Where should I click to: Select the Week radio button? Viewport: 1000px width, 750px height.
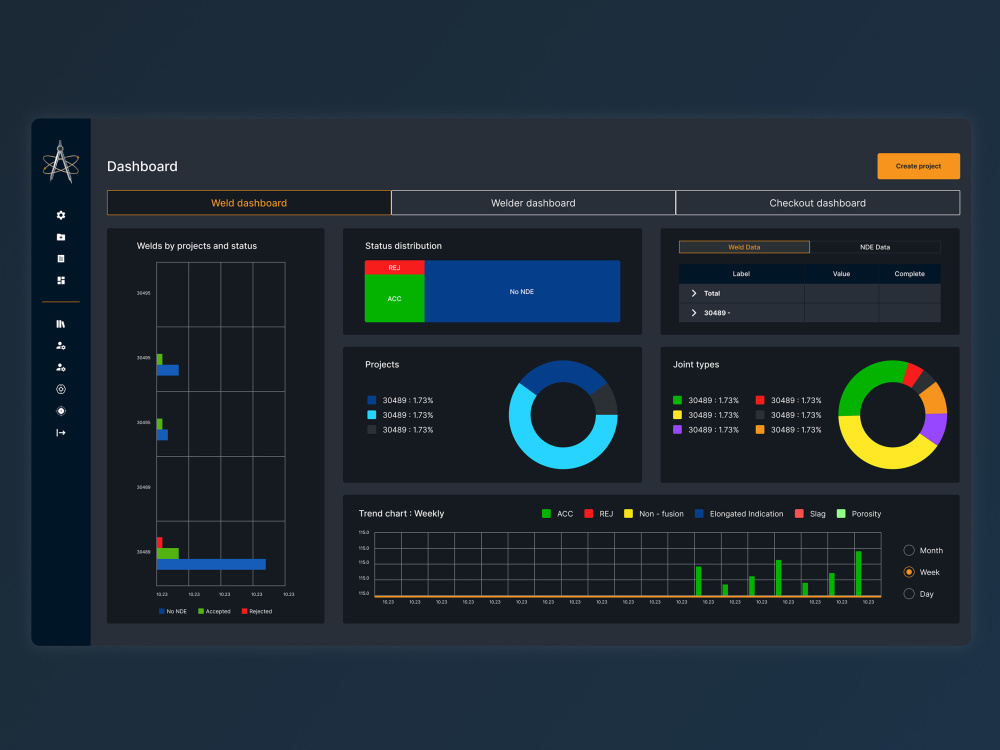[x=909, y=572]
